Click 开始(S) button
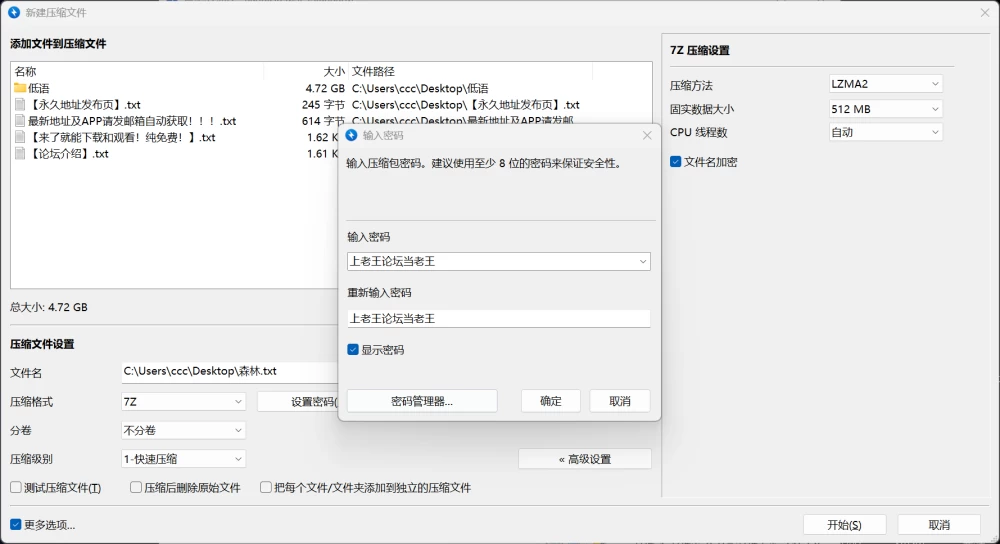The height and width of the screenshot is (544, 1000). [x=844, y=525]
